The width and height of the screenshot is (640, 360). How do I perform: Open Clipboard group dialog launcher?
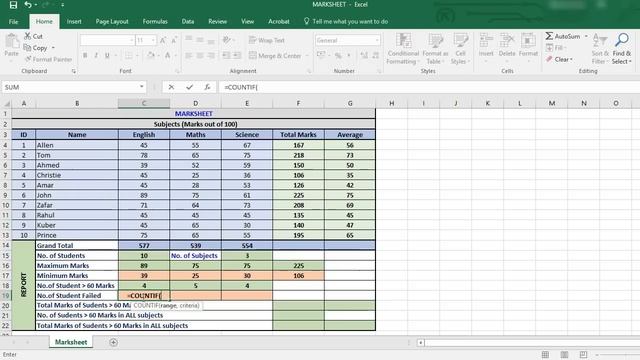click(74, 71)
